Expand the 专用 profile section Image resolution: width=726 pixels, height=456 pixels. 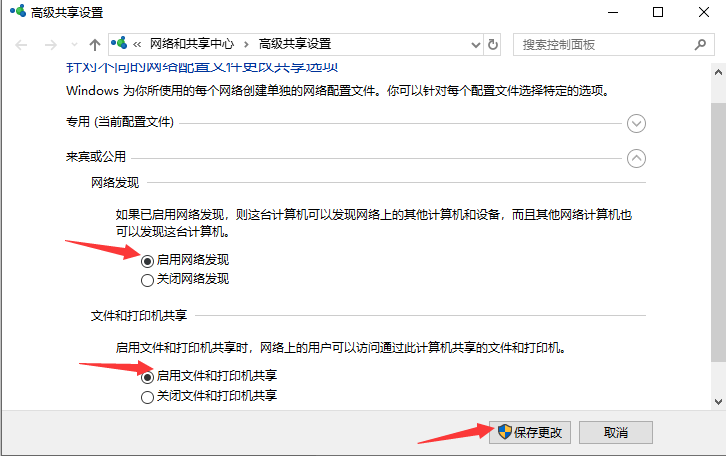[x=636, y=123]
